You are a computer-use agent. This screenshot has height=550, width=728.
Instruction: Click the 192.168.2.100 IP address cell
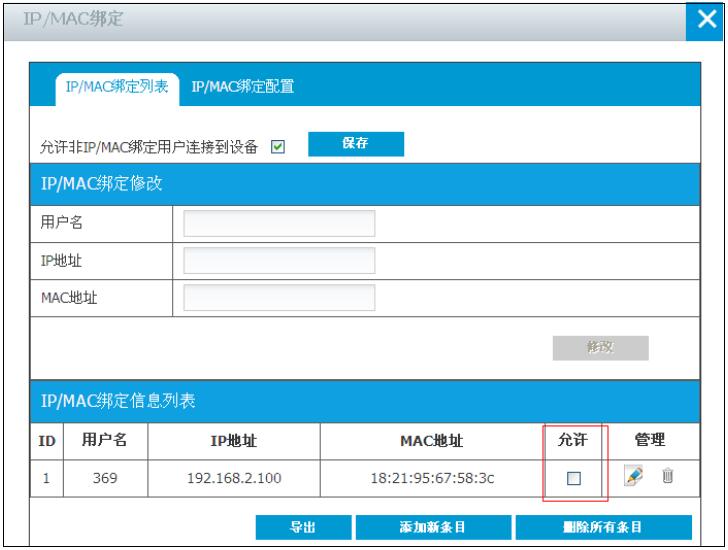point(234,479)
